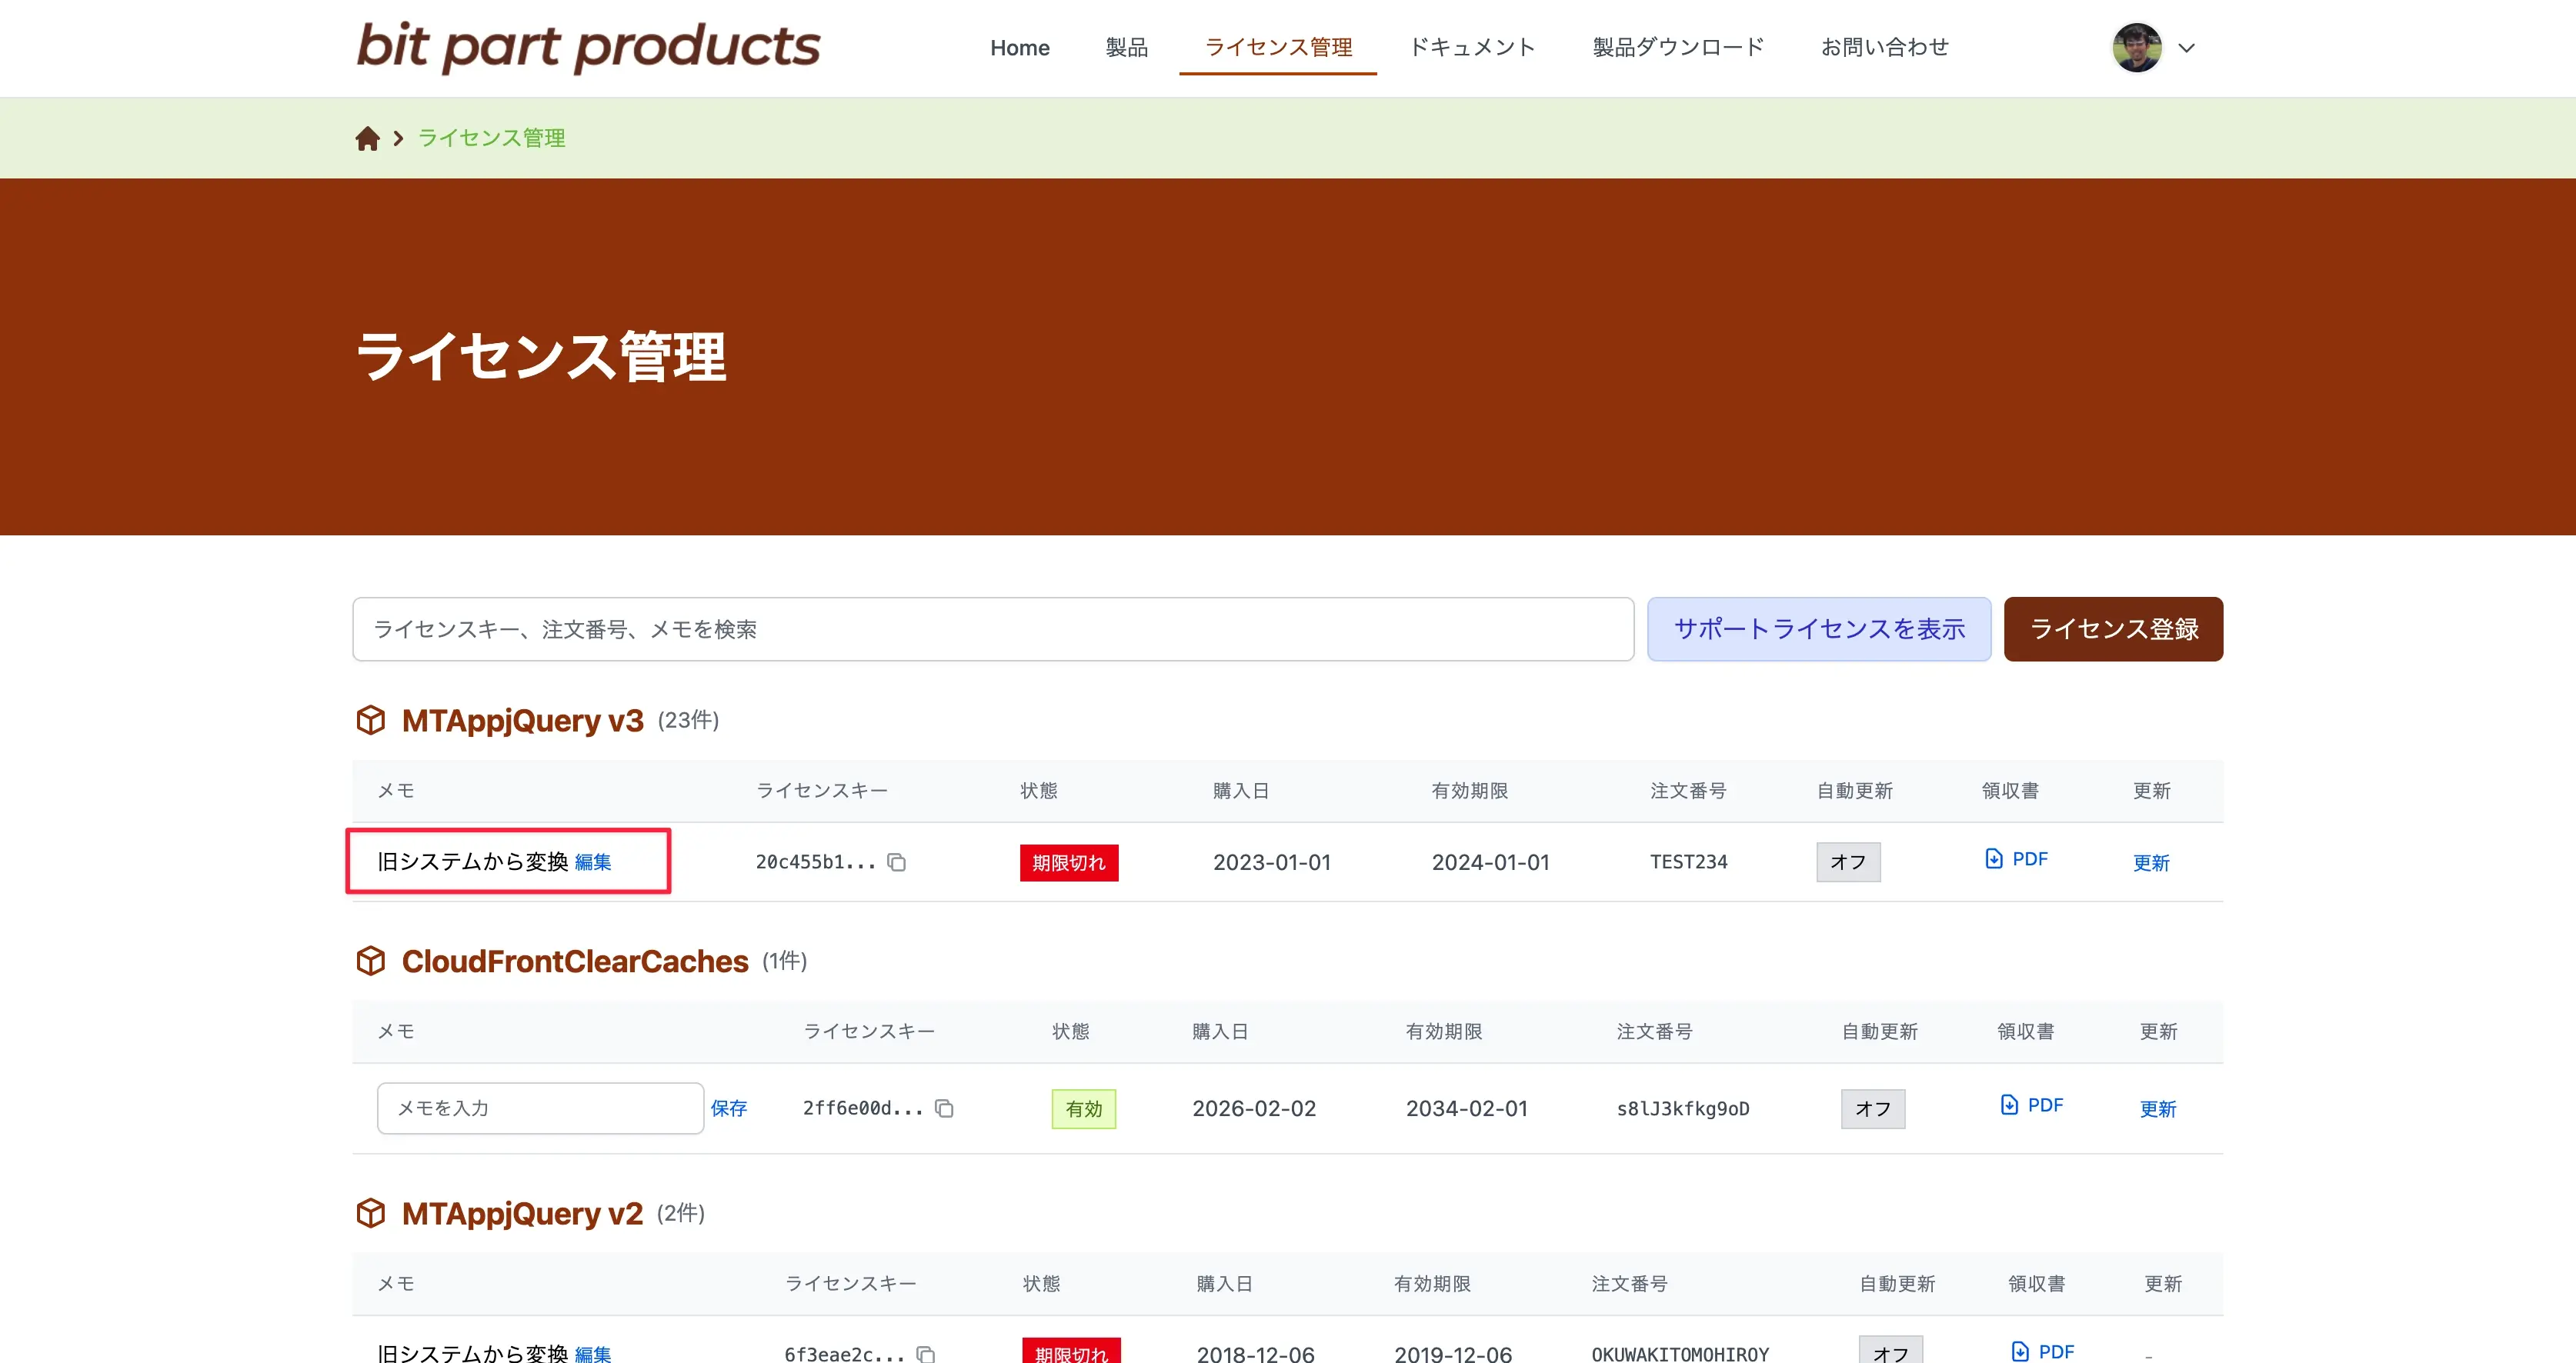Download PDF receipt for order TEST234
This screenshot has width=2576, height=1363.
[2016, 859]
